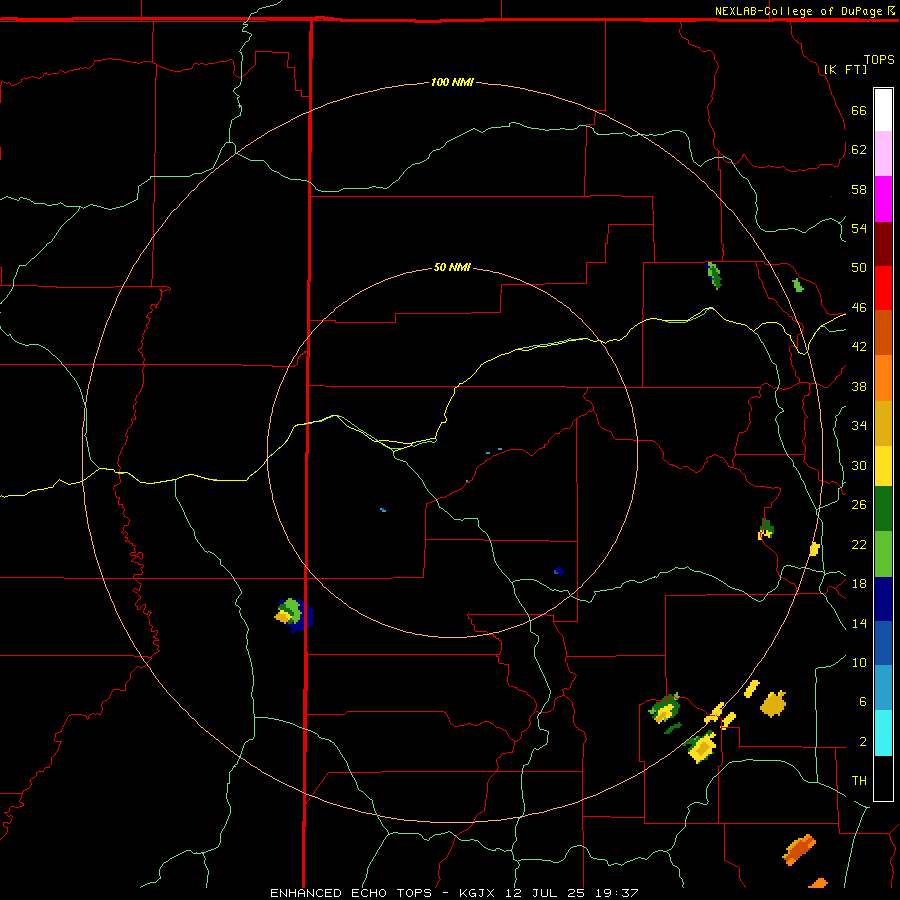The height and width of the screenshot is (900, 900).
Task: Click the legend value 42
Action: pyautogui.click(x=859, y=347)
